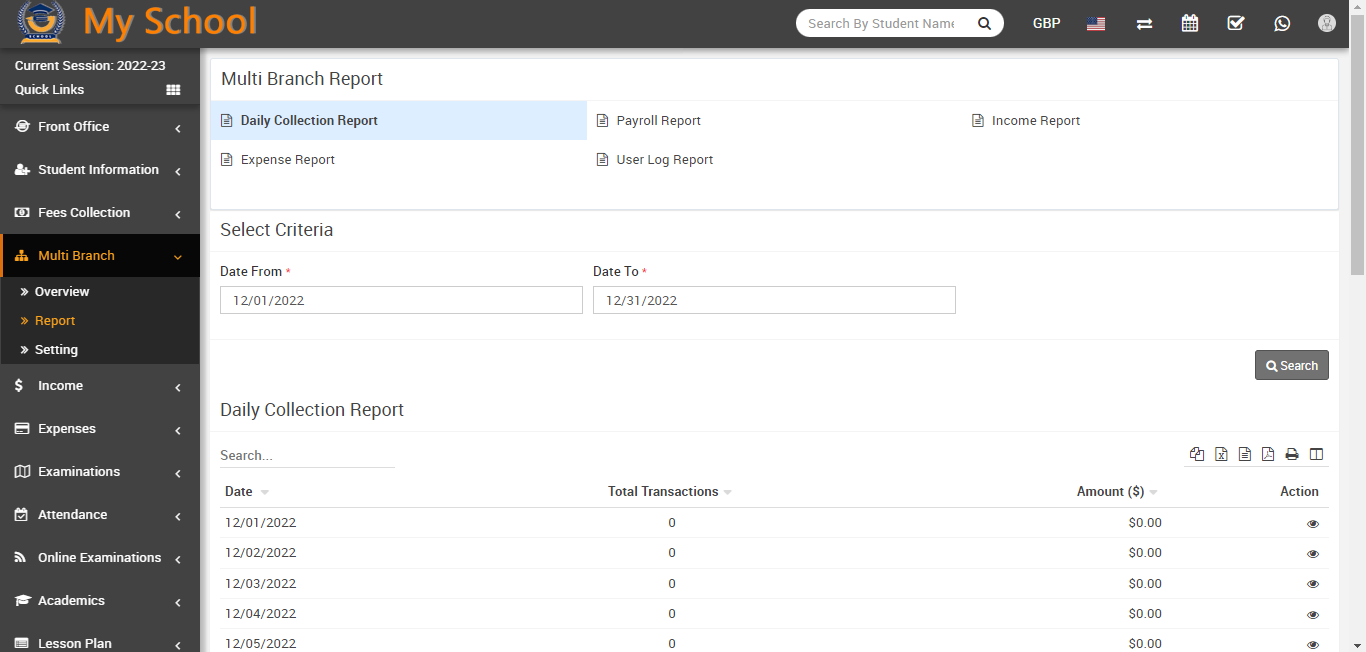
Task: View details for 12/03/2022 row
Action: point(1313,584)
